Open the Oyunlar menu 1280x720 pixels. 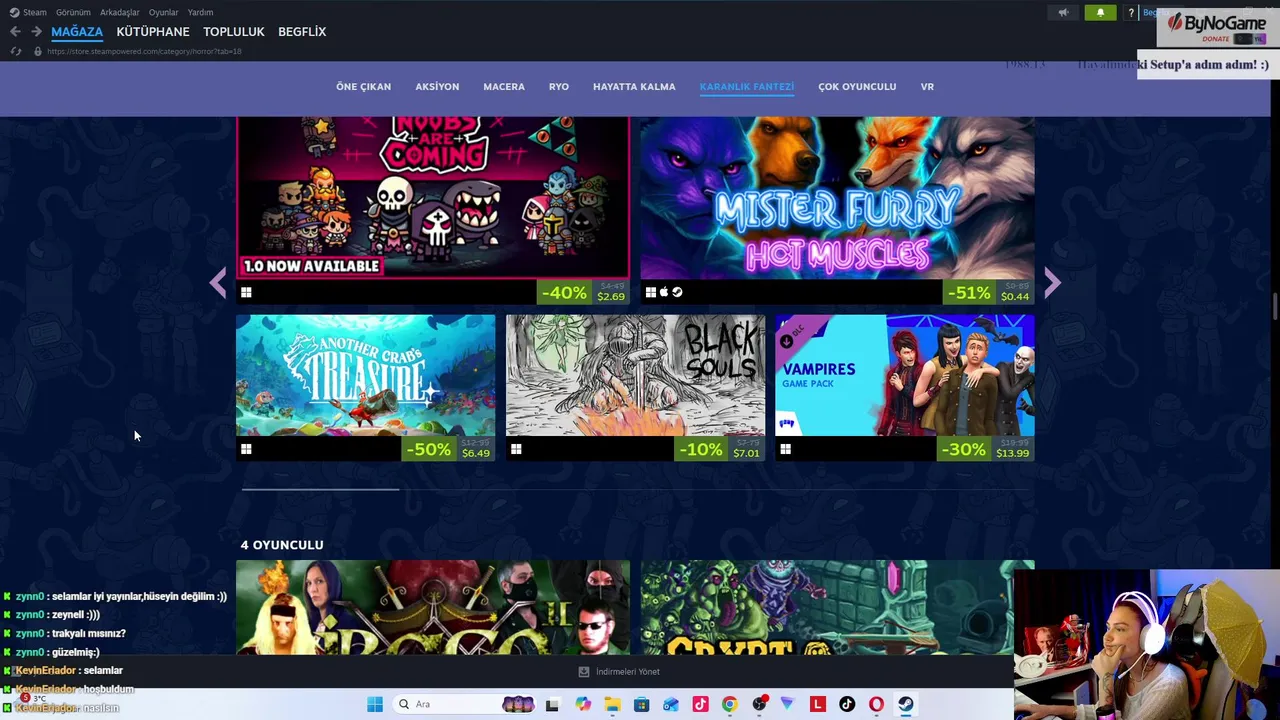(x=163, y=12)
